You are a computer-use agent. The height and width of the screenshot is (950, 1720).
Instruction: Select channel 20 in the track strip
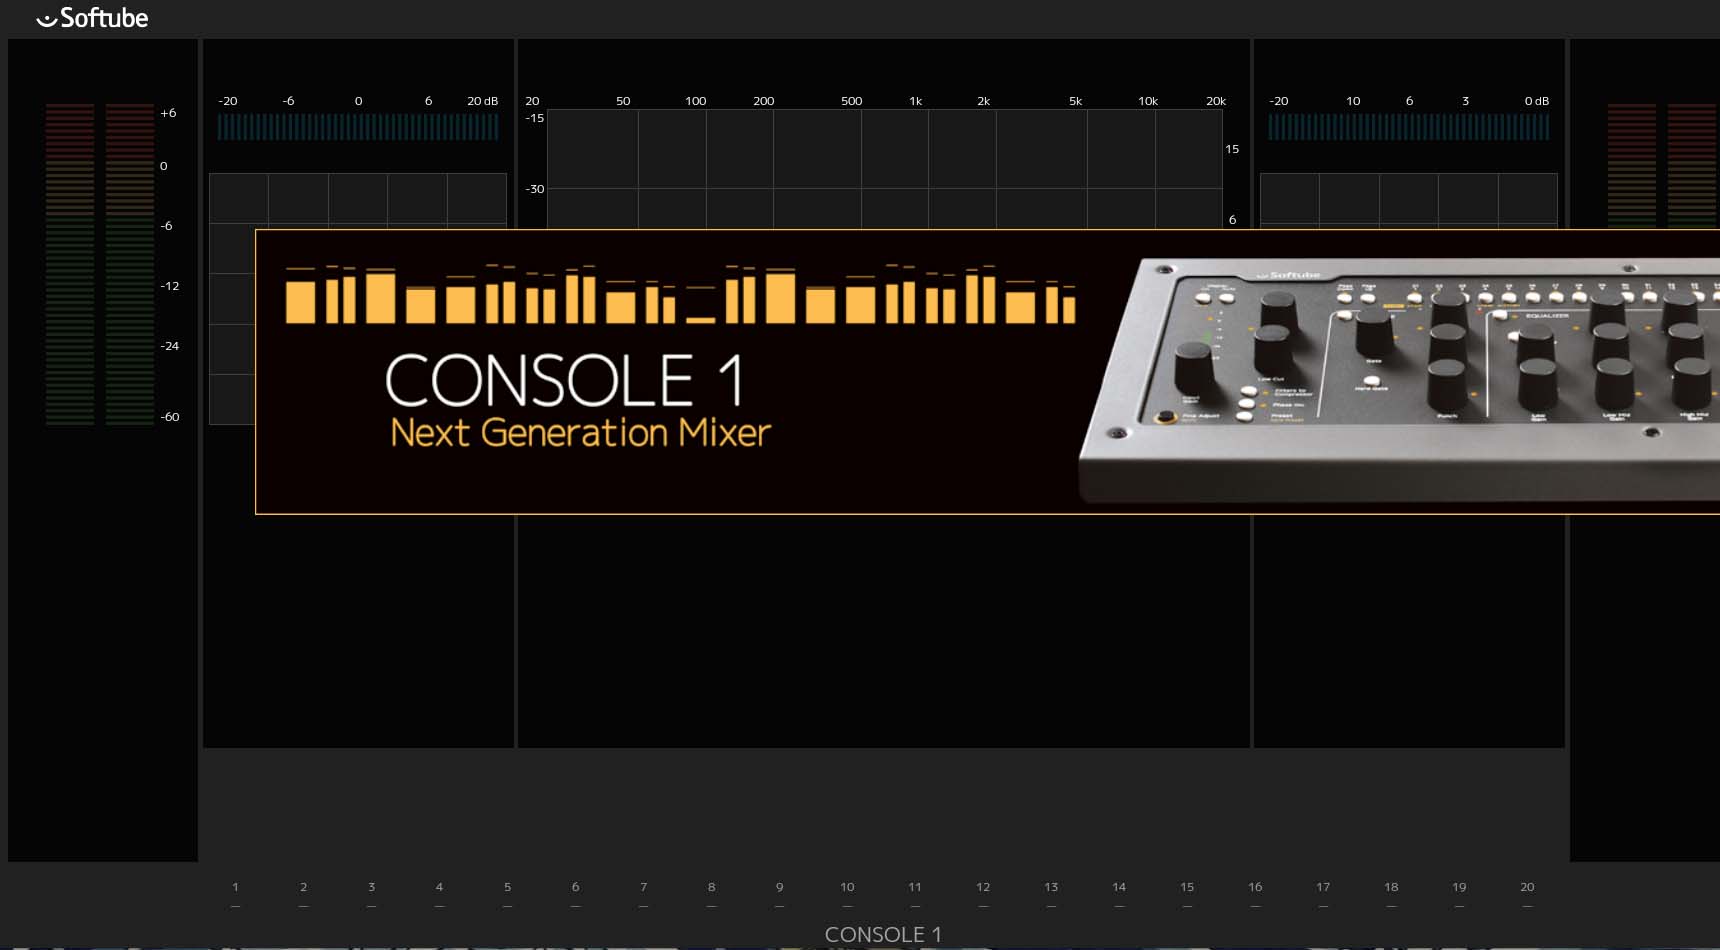coord(1527,887)
